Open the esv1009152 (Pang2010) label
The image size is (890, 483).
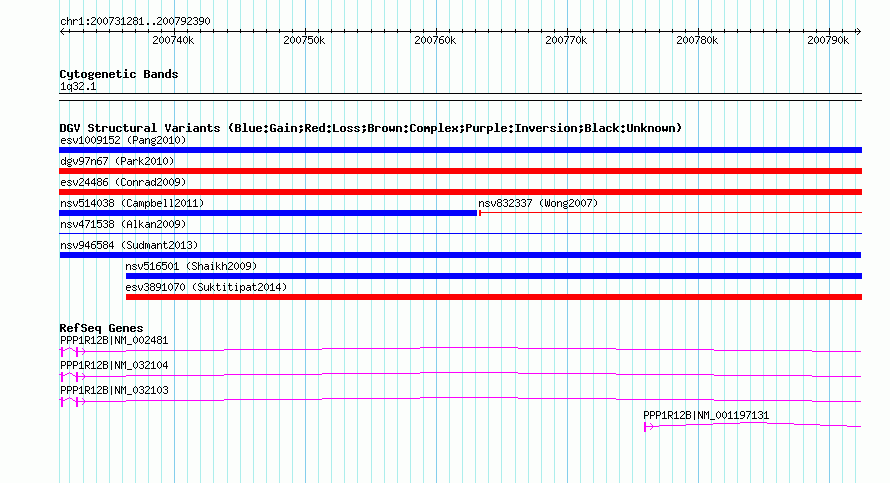(123, 140)
